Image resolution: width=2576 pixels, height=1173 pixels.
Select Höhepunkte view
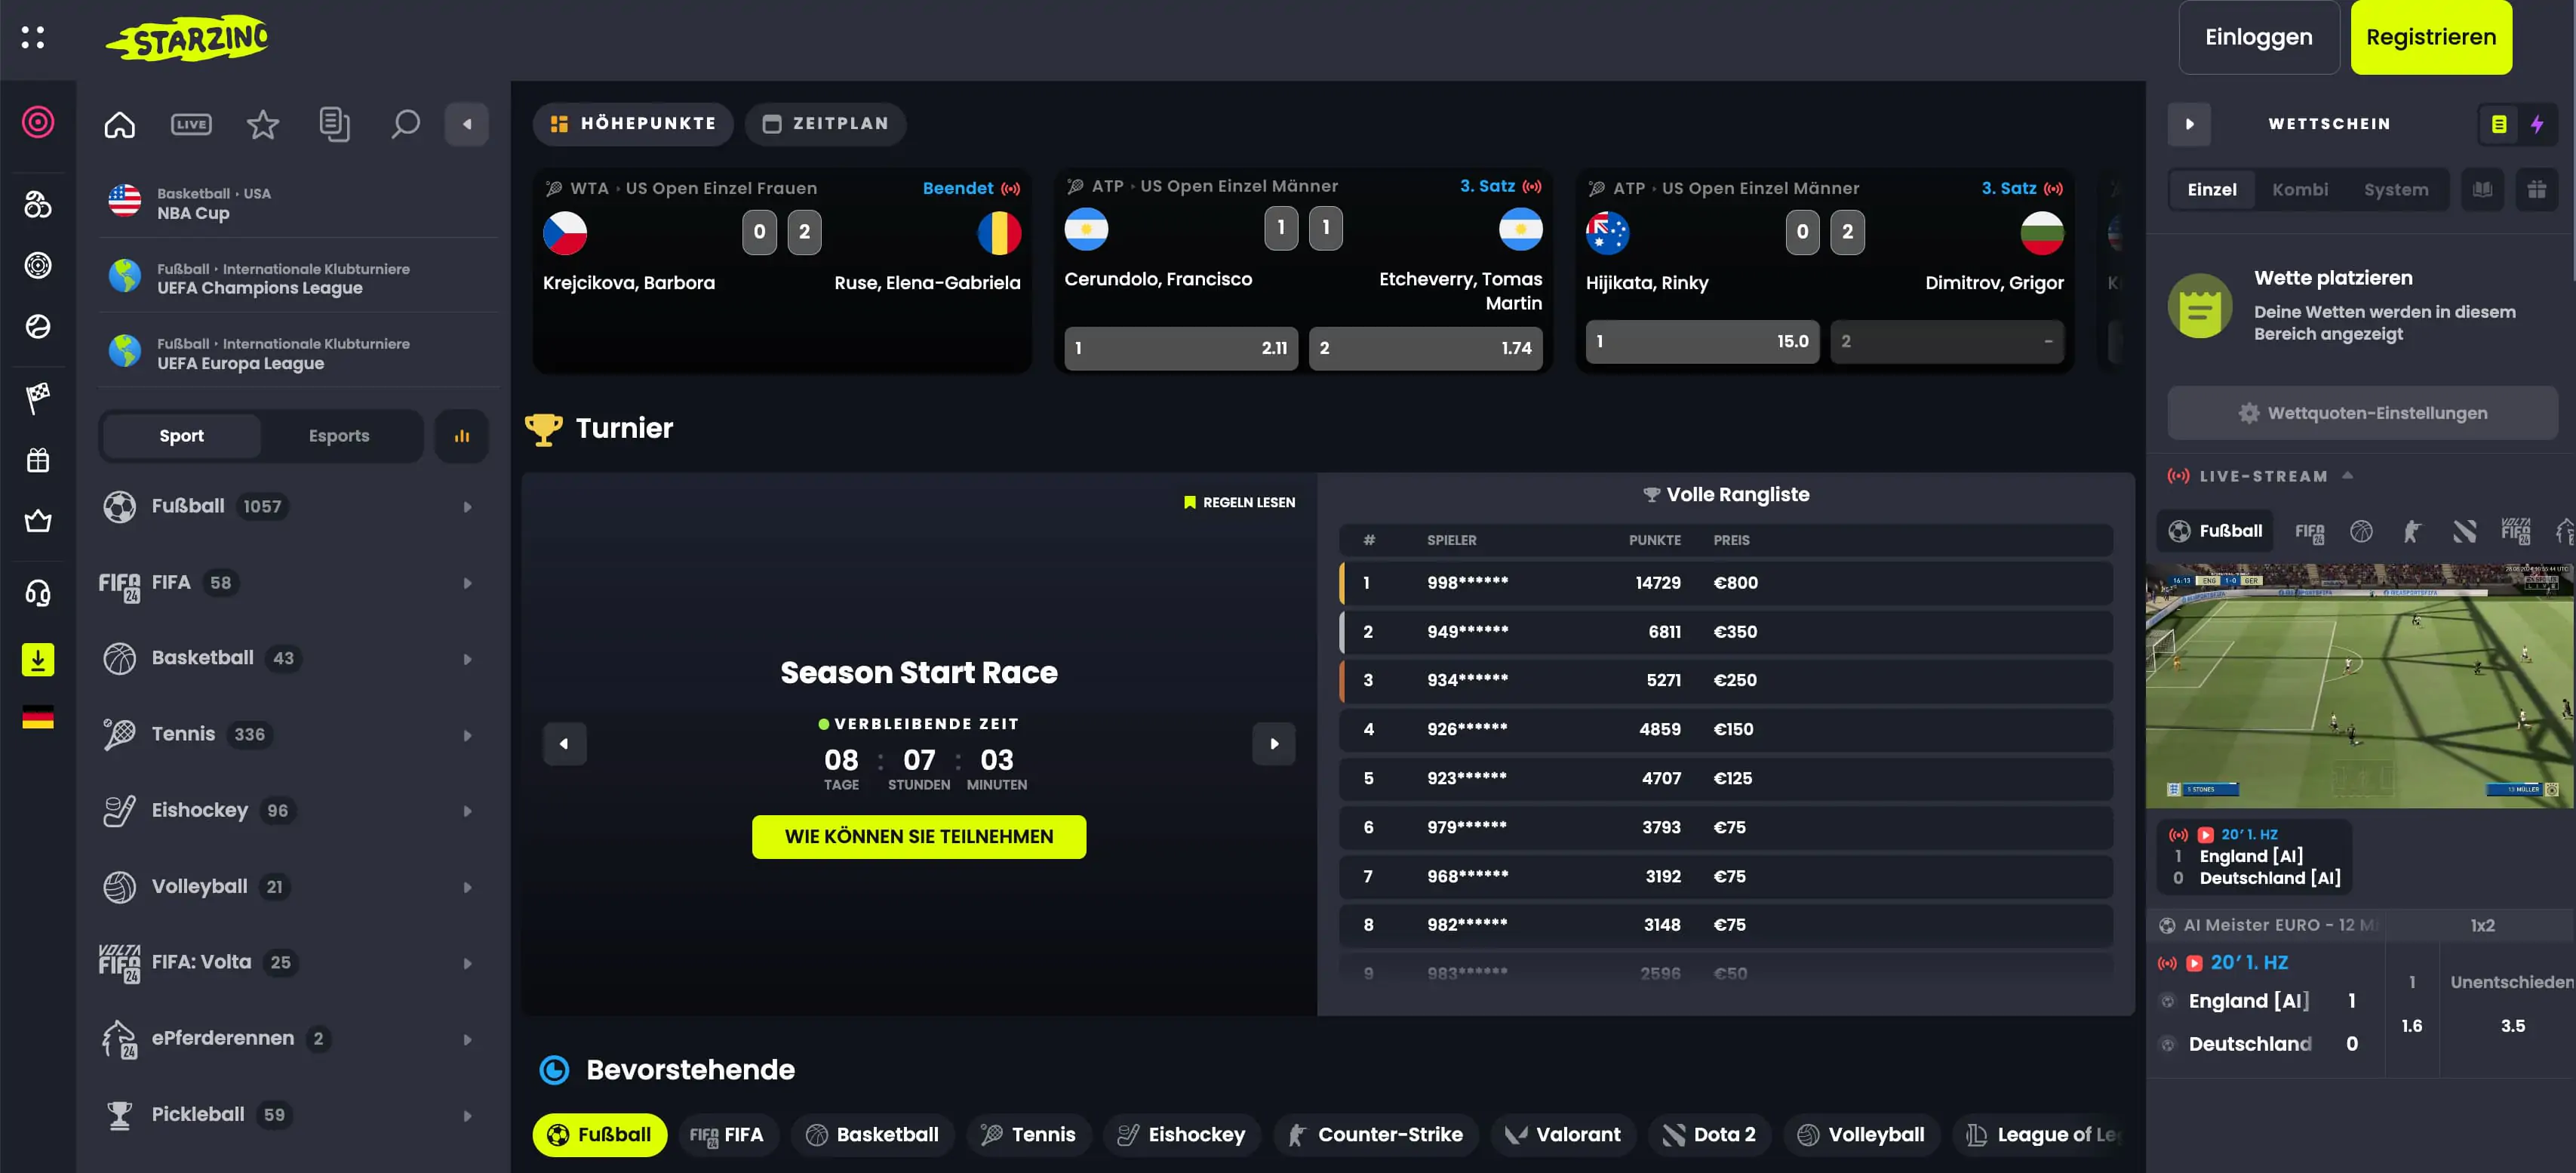(x=634, y=124)
